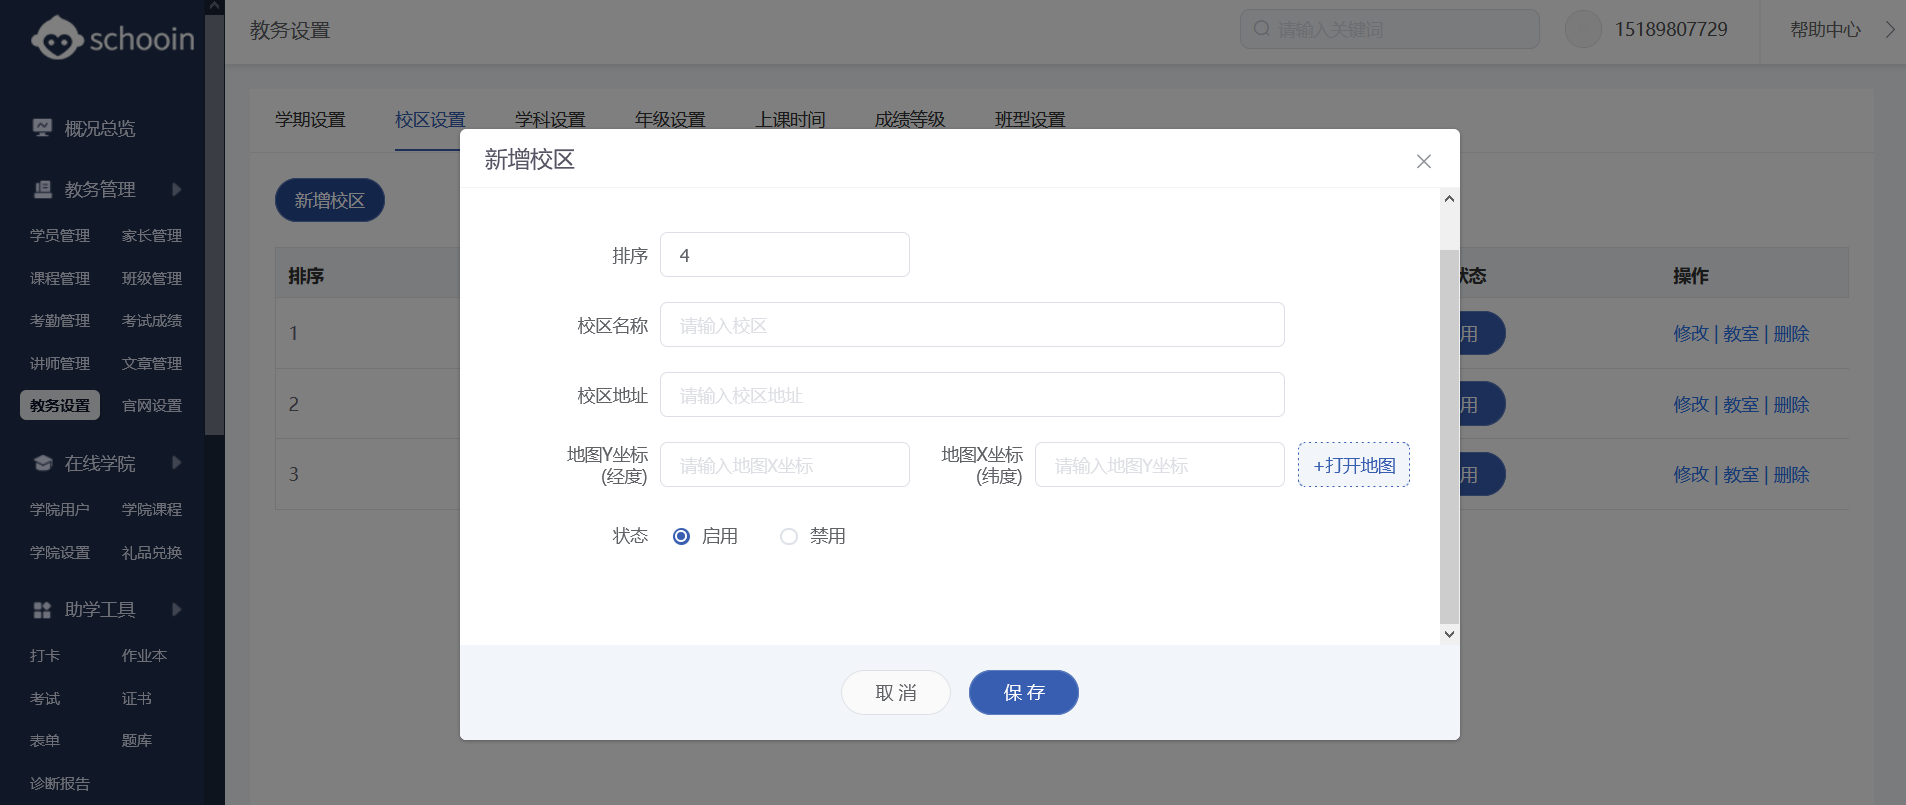Click 修改 | 教室 | 删除 links in row 2
This screenshot has width=1906, height=805.
(1741, 405)
